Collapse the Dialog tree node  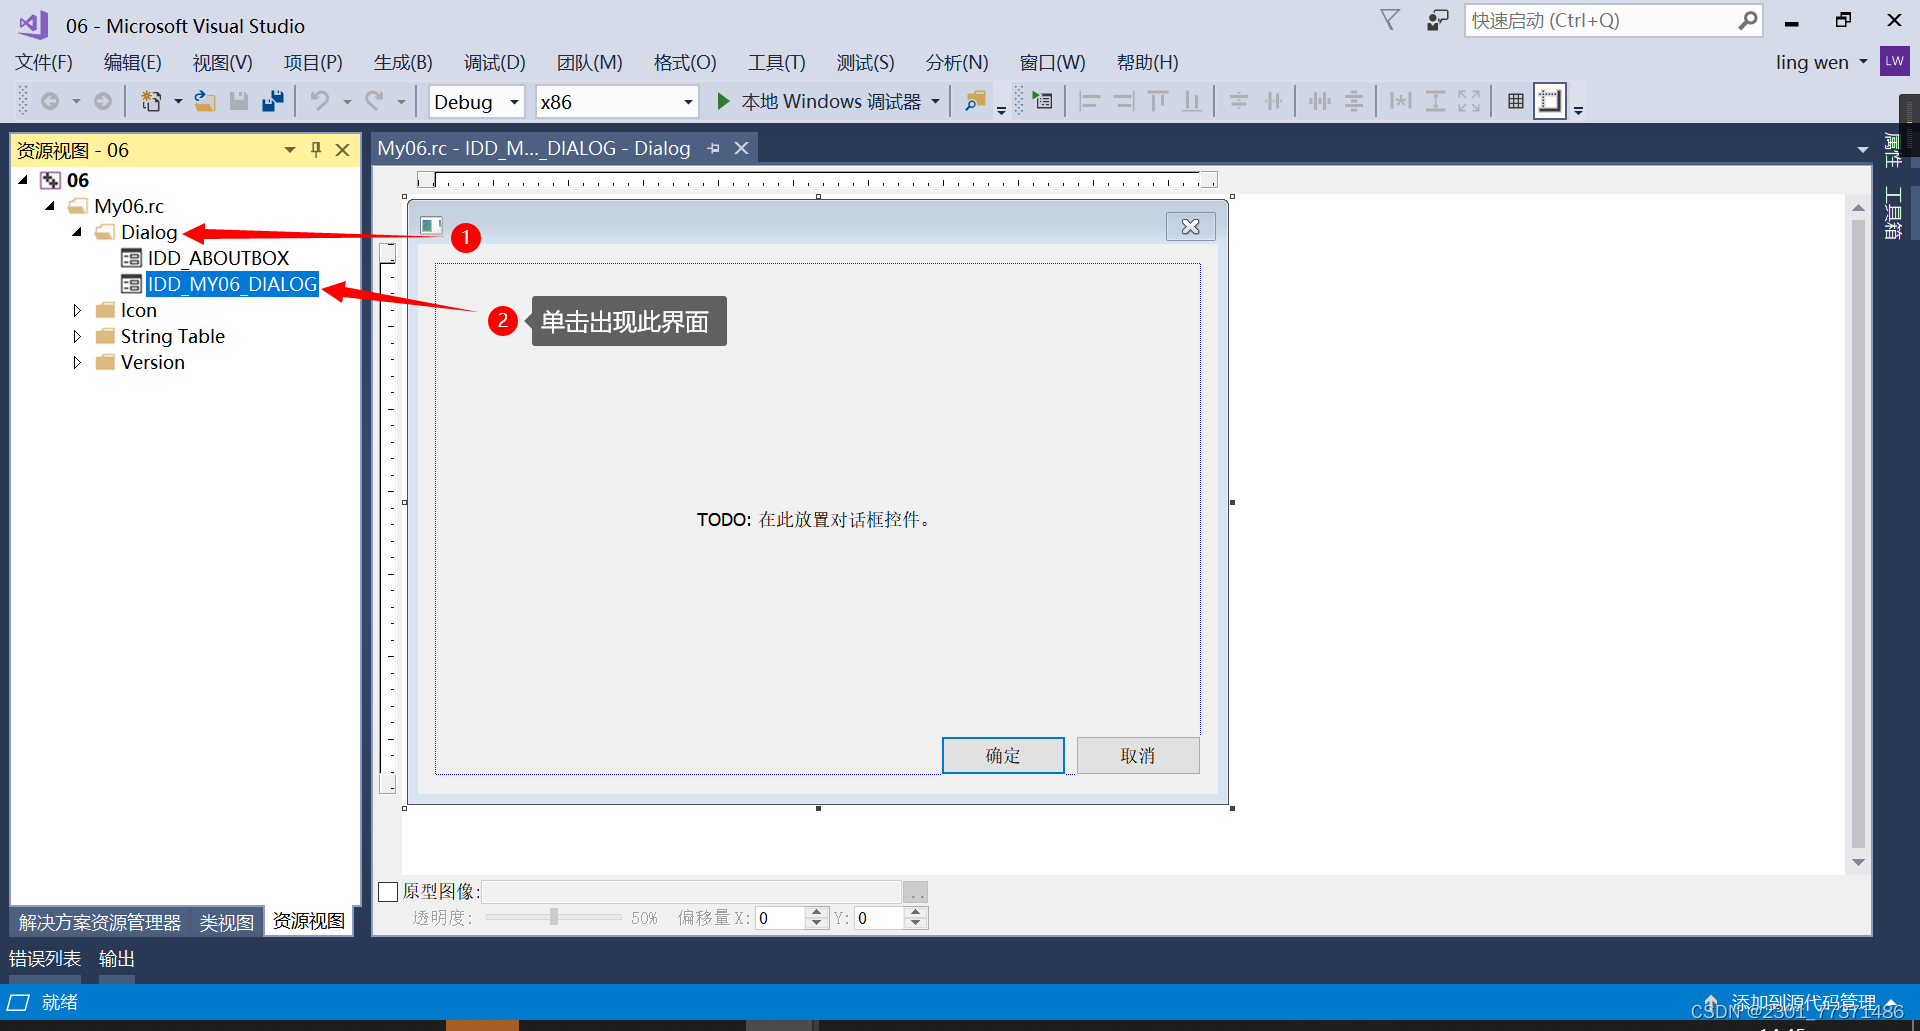[76, 232]
